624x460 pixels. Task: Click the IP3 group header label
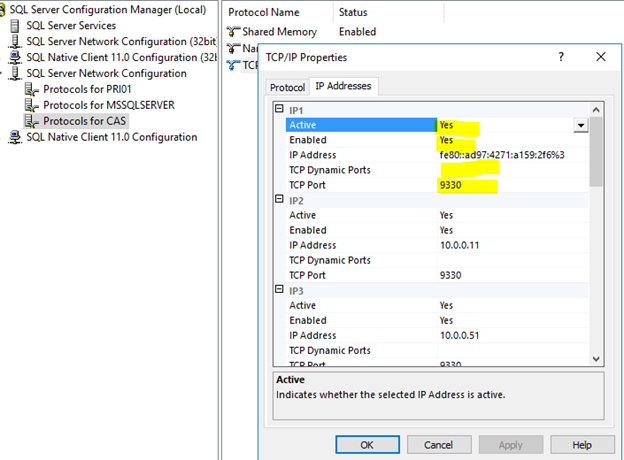(x=296, y=291)
